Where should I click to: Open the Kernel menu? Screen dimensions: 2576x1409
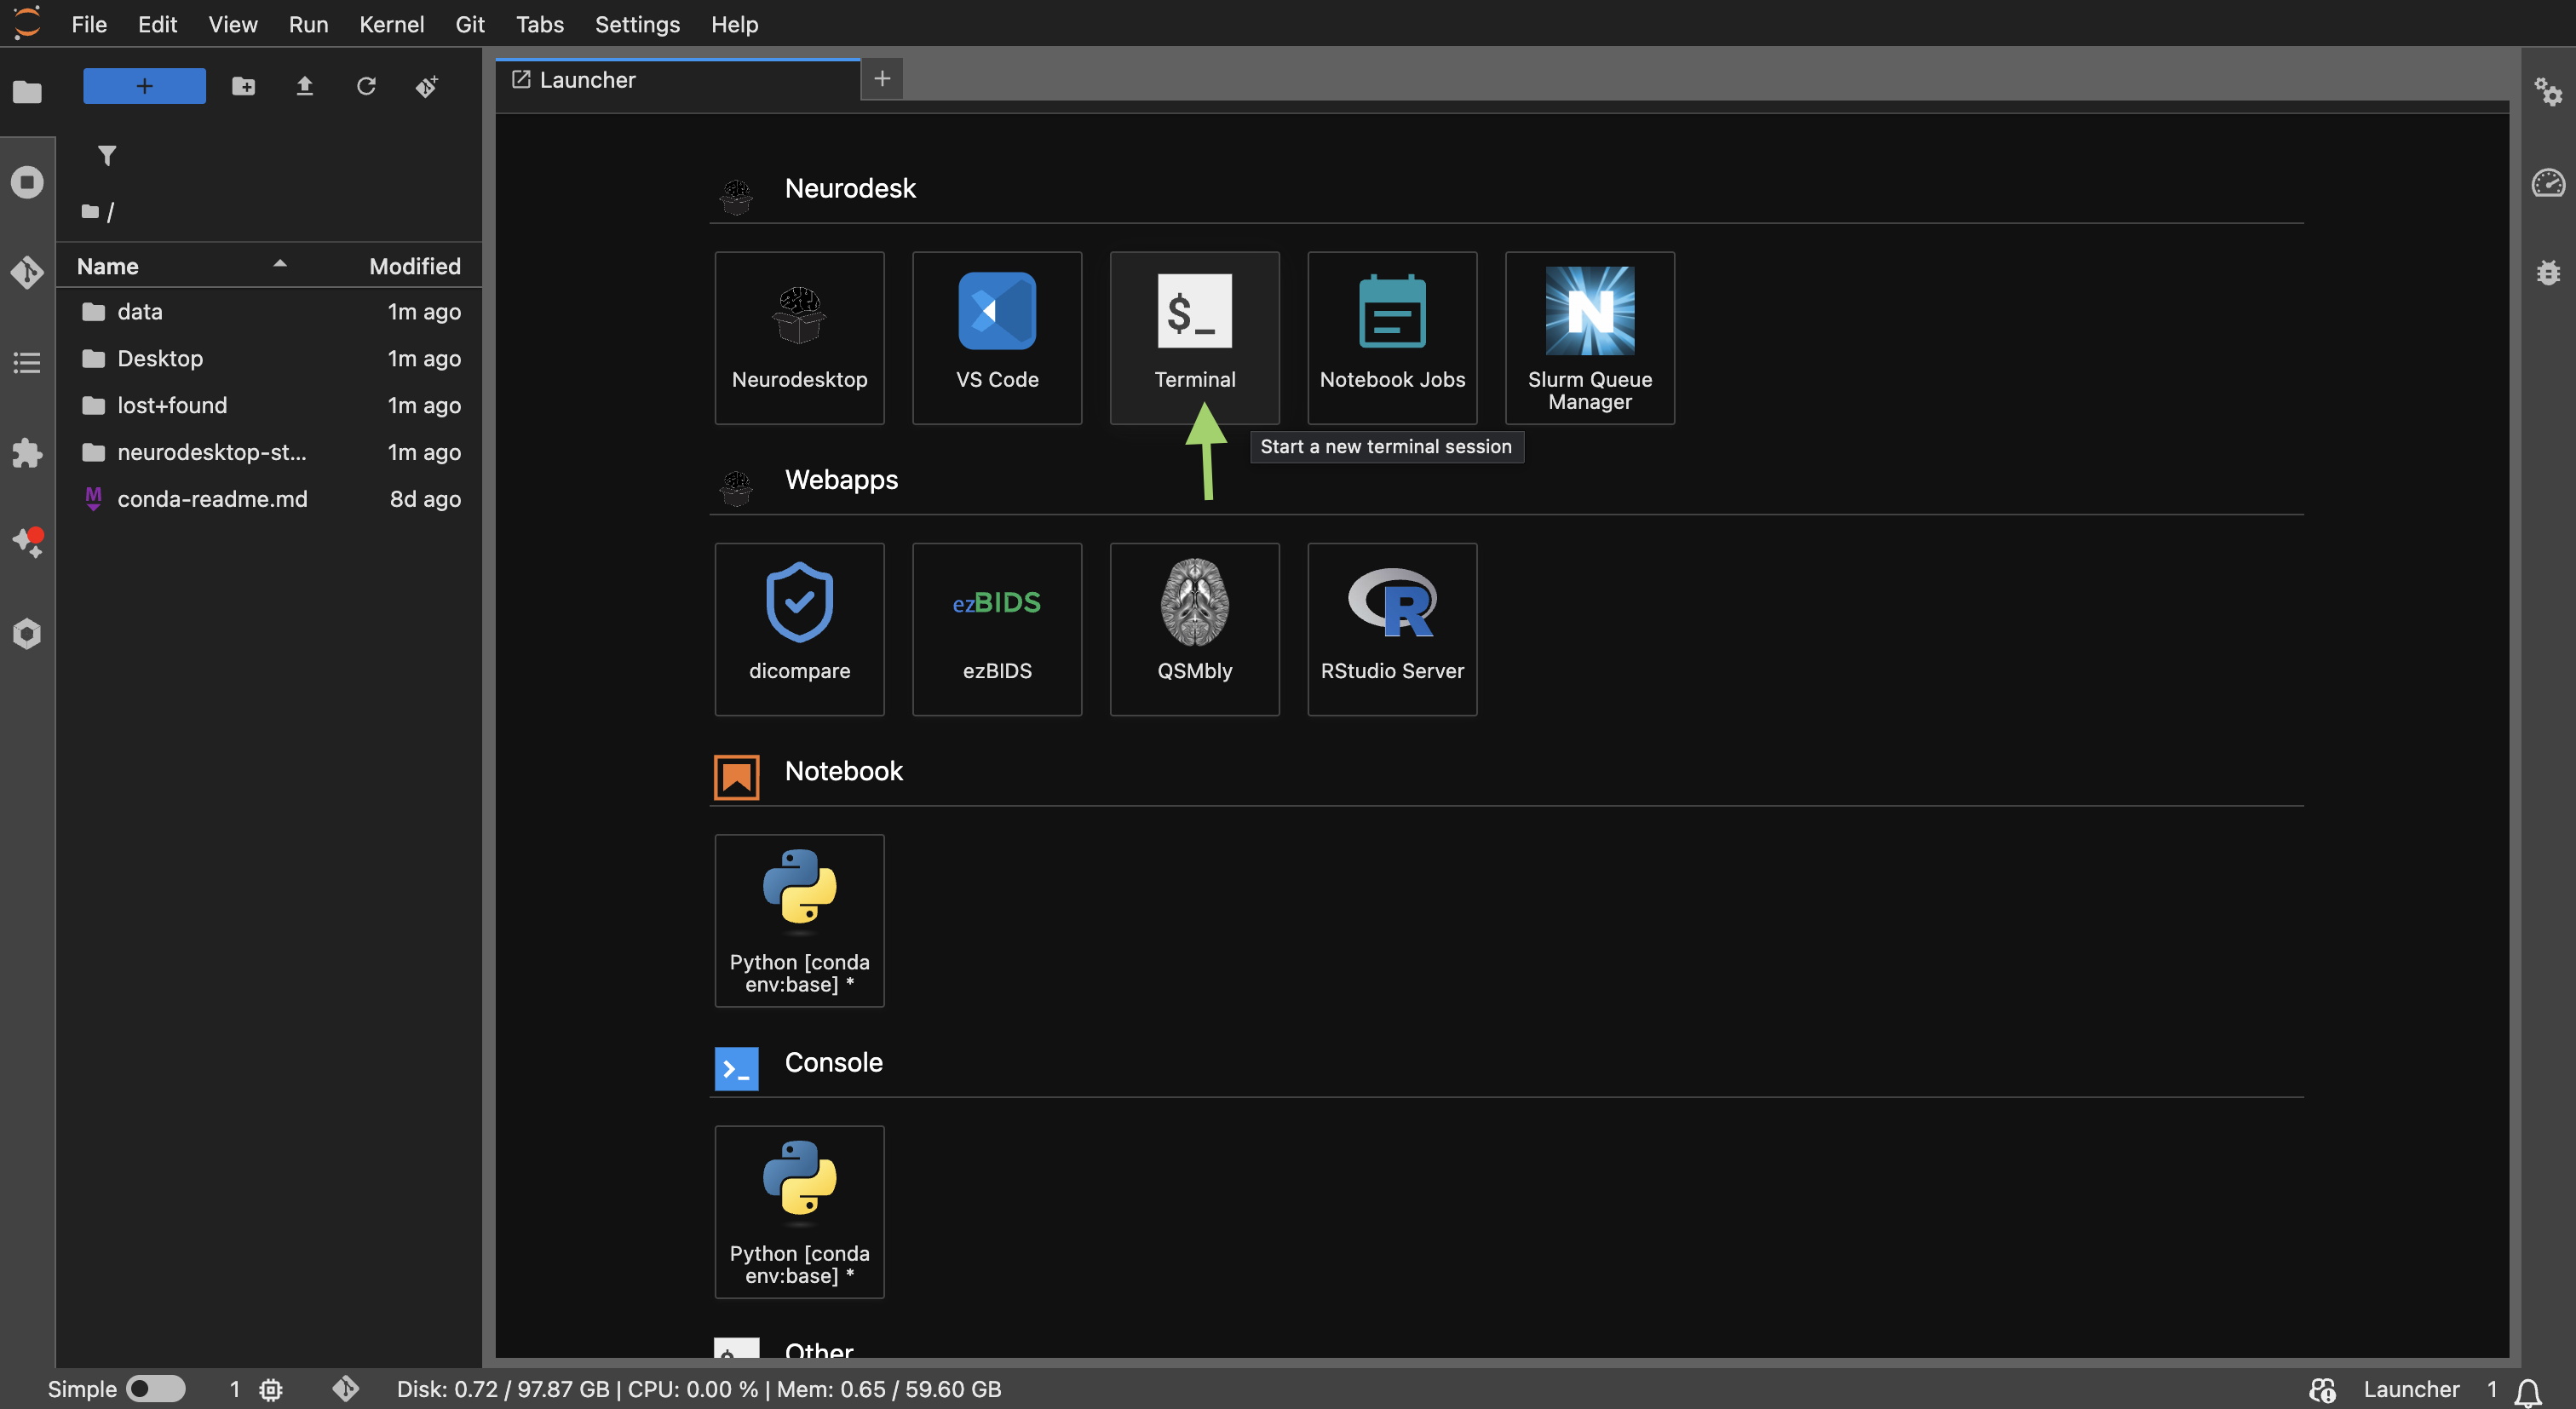[x=391, y=24]
